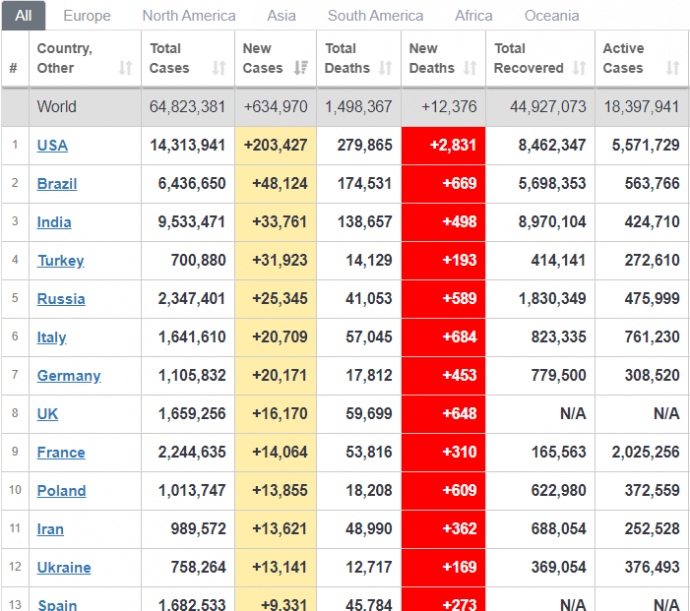View the Oceania tab
690x611 pixels.
[551, 15]
